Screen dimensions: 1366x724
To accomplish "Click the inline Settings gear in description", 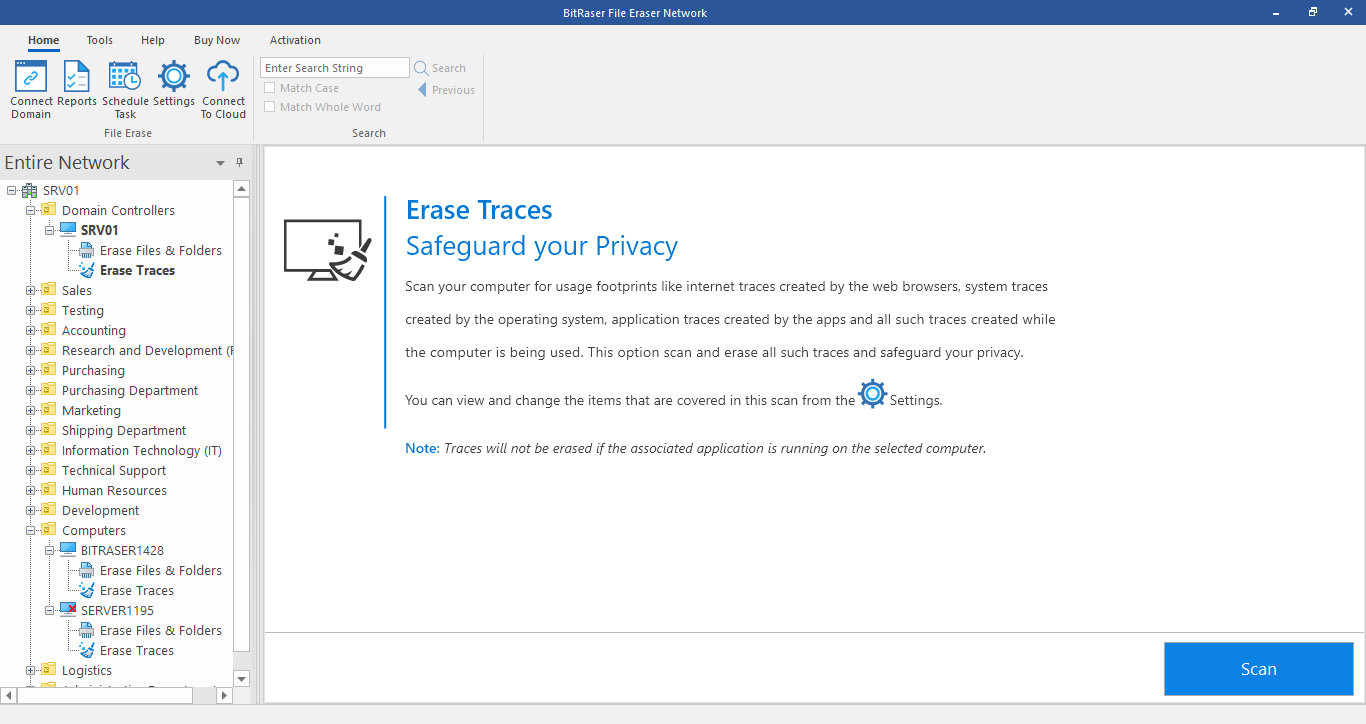I will tap(873, 394).
